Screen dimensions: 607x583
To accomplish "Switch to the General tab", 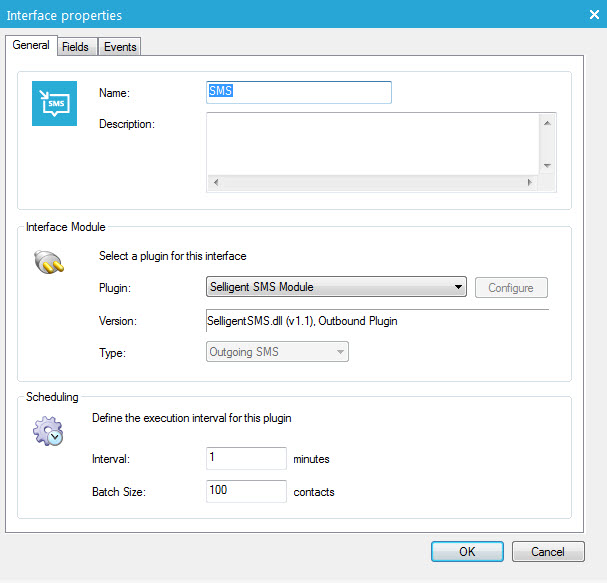I will pyautogui.click(x=31, y=46).
